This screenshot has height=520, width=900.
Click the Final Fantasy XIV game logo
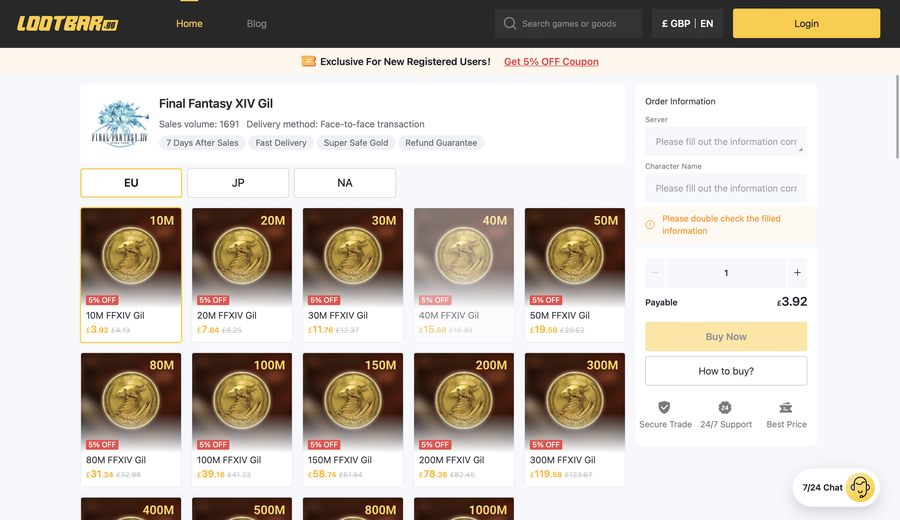[120, 124]
